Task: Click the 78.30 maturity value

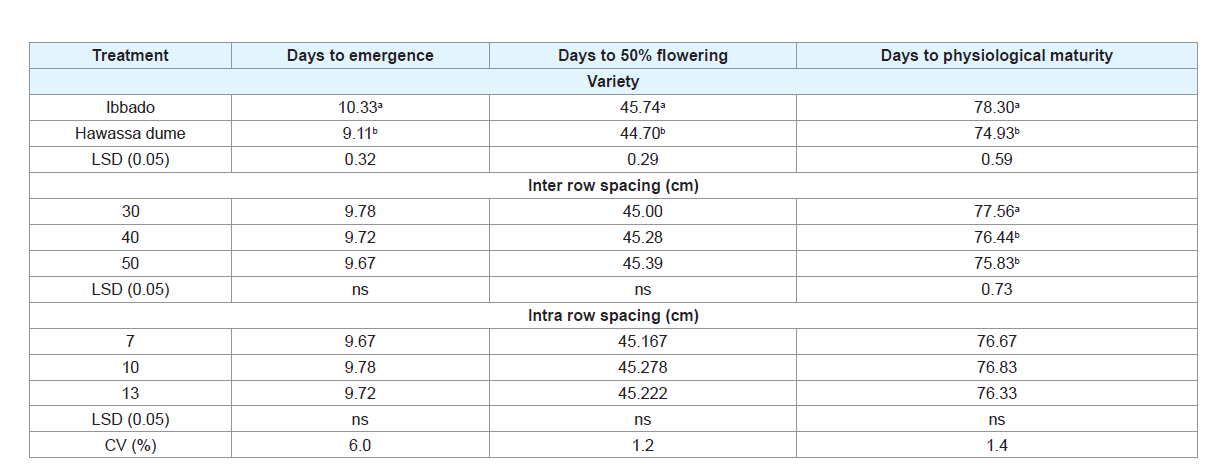Action: [x=996, y=108]
